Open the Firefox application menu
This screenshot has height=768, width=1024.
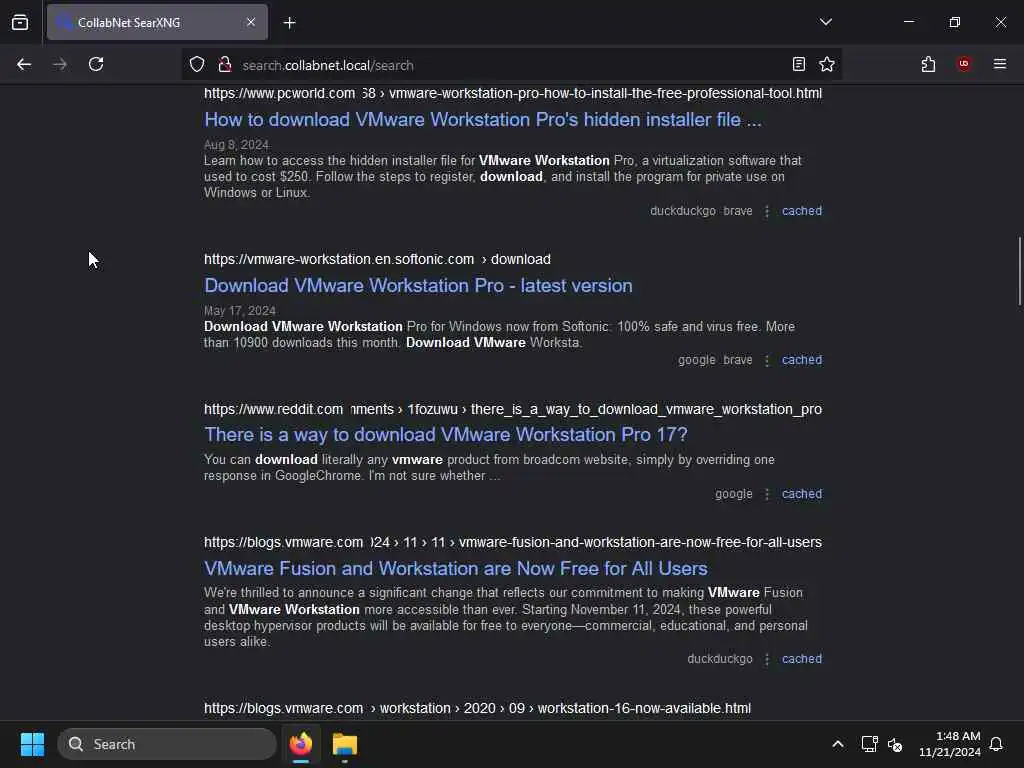pyautogui.click(x=1000, y=64)
